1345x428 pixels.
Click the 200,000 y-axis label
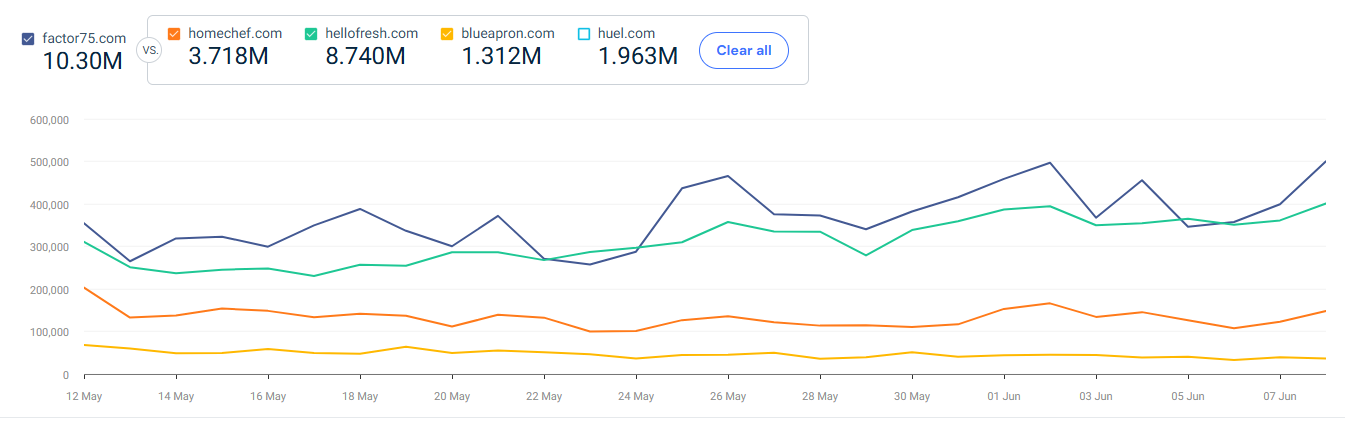click(48, 290)
